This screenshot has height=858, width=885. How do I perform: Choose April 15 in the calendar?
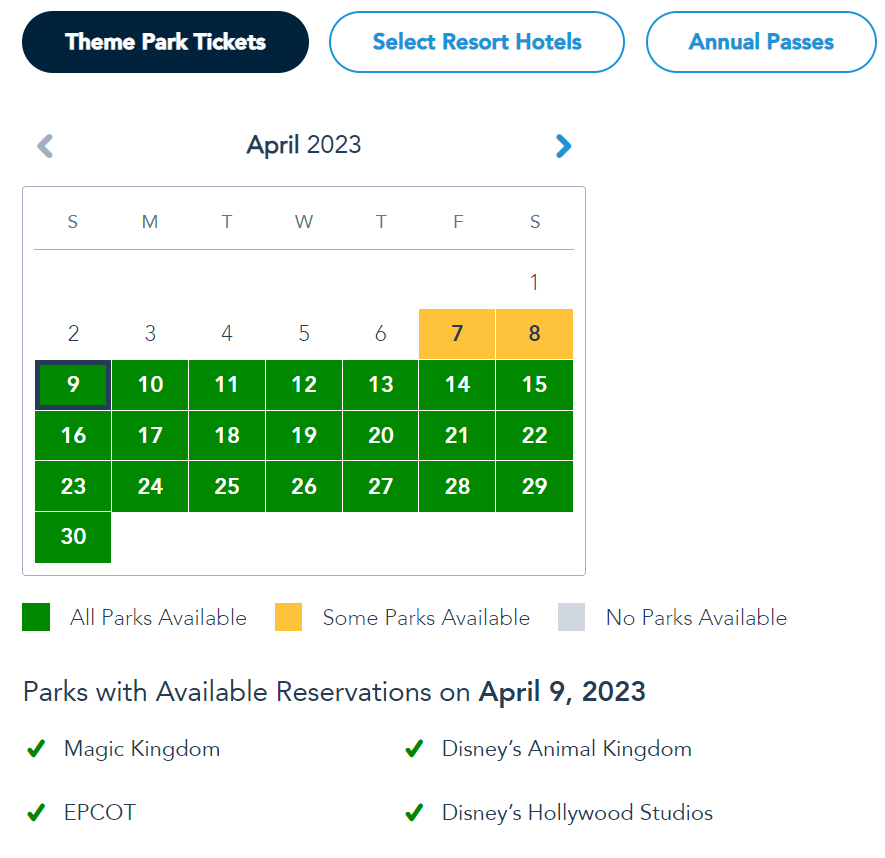[x=535, y=385]
